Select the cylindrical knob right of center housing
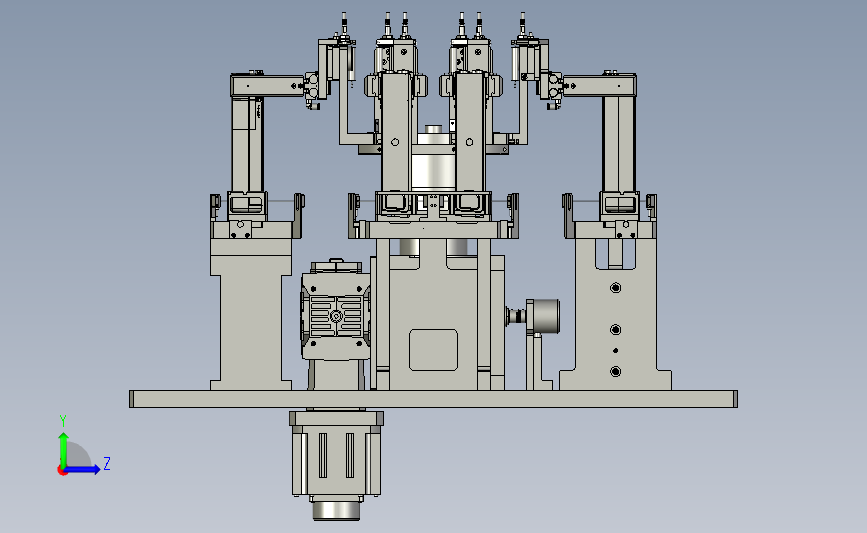Viewport: 867px width, 533px height. [x=546, y=316]
